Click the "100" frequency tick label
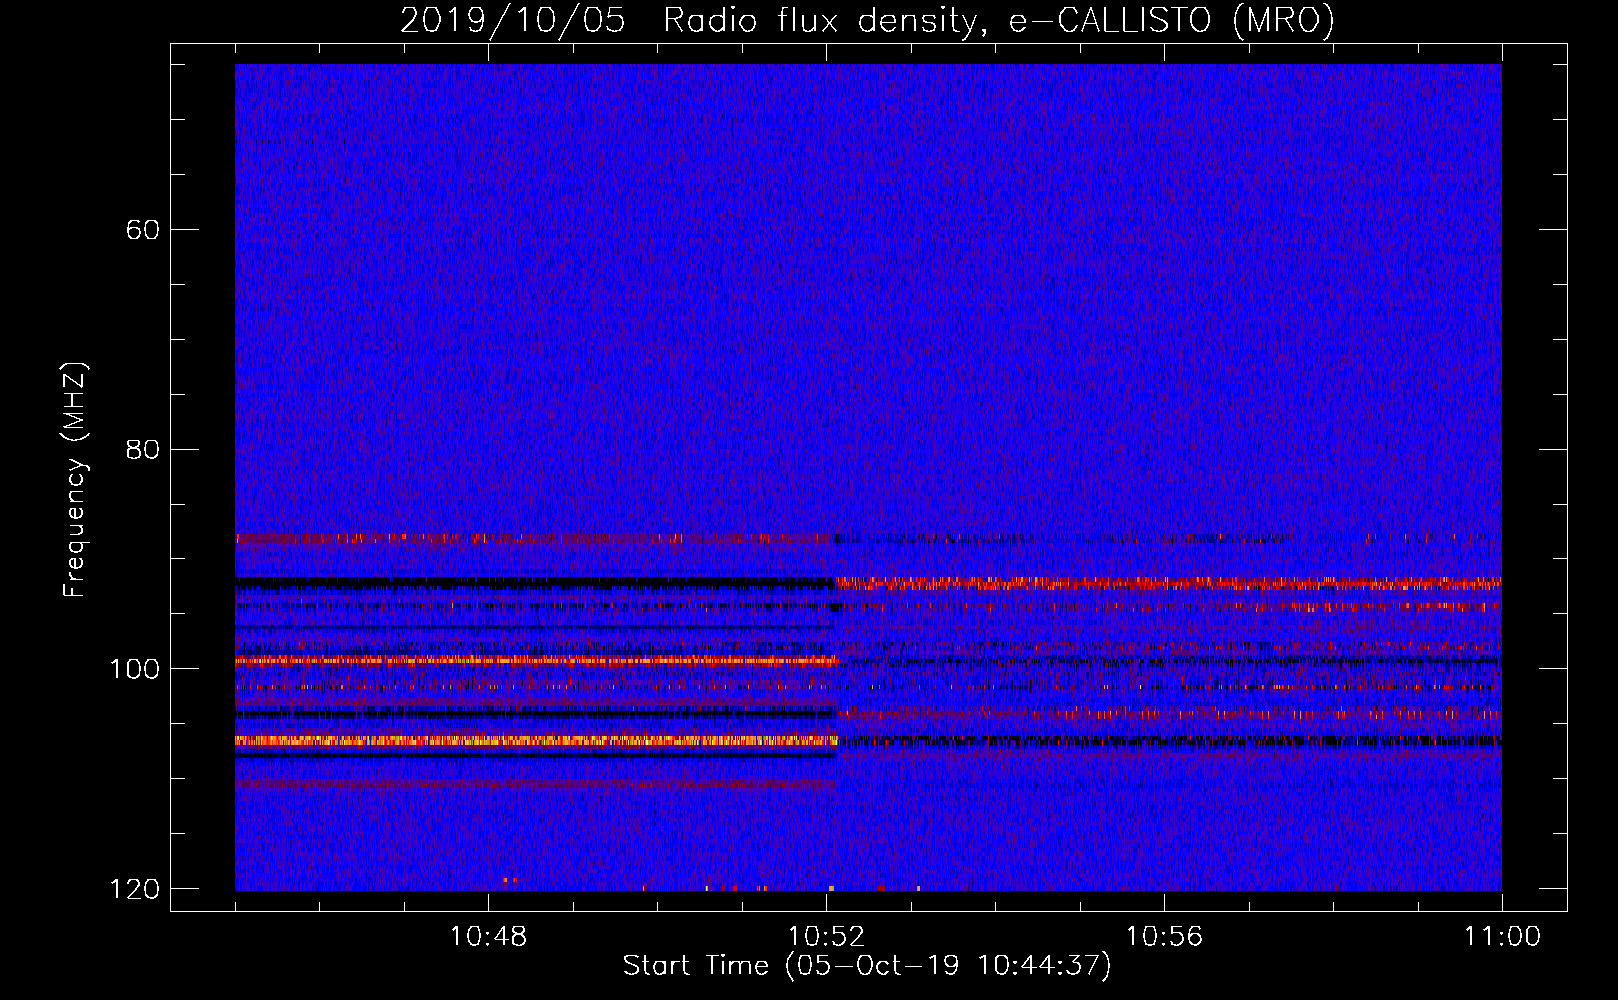 [135, 669]
